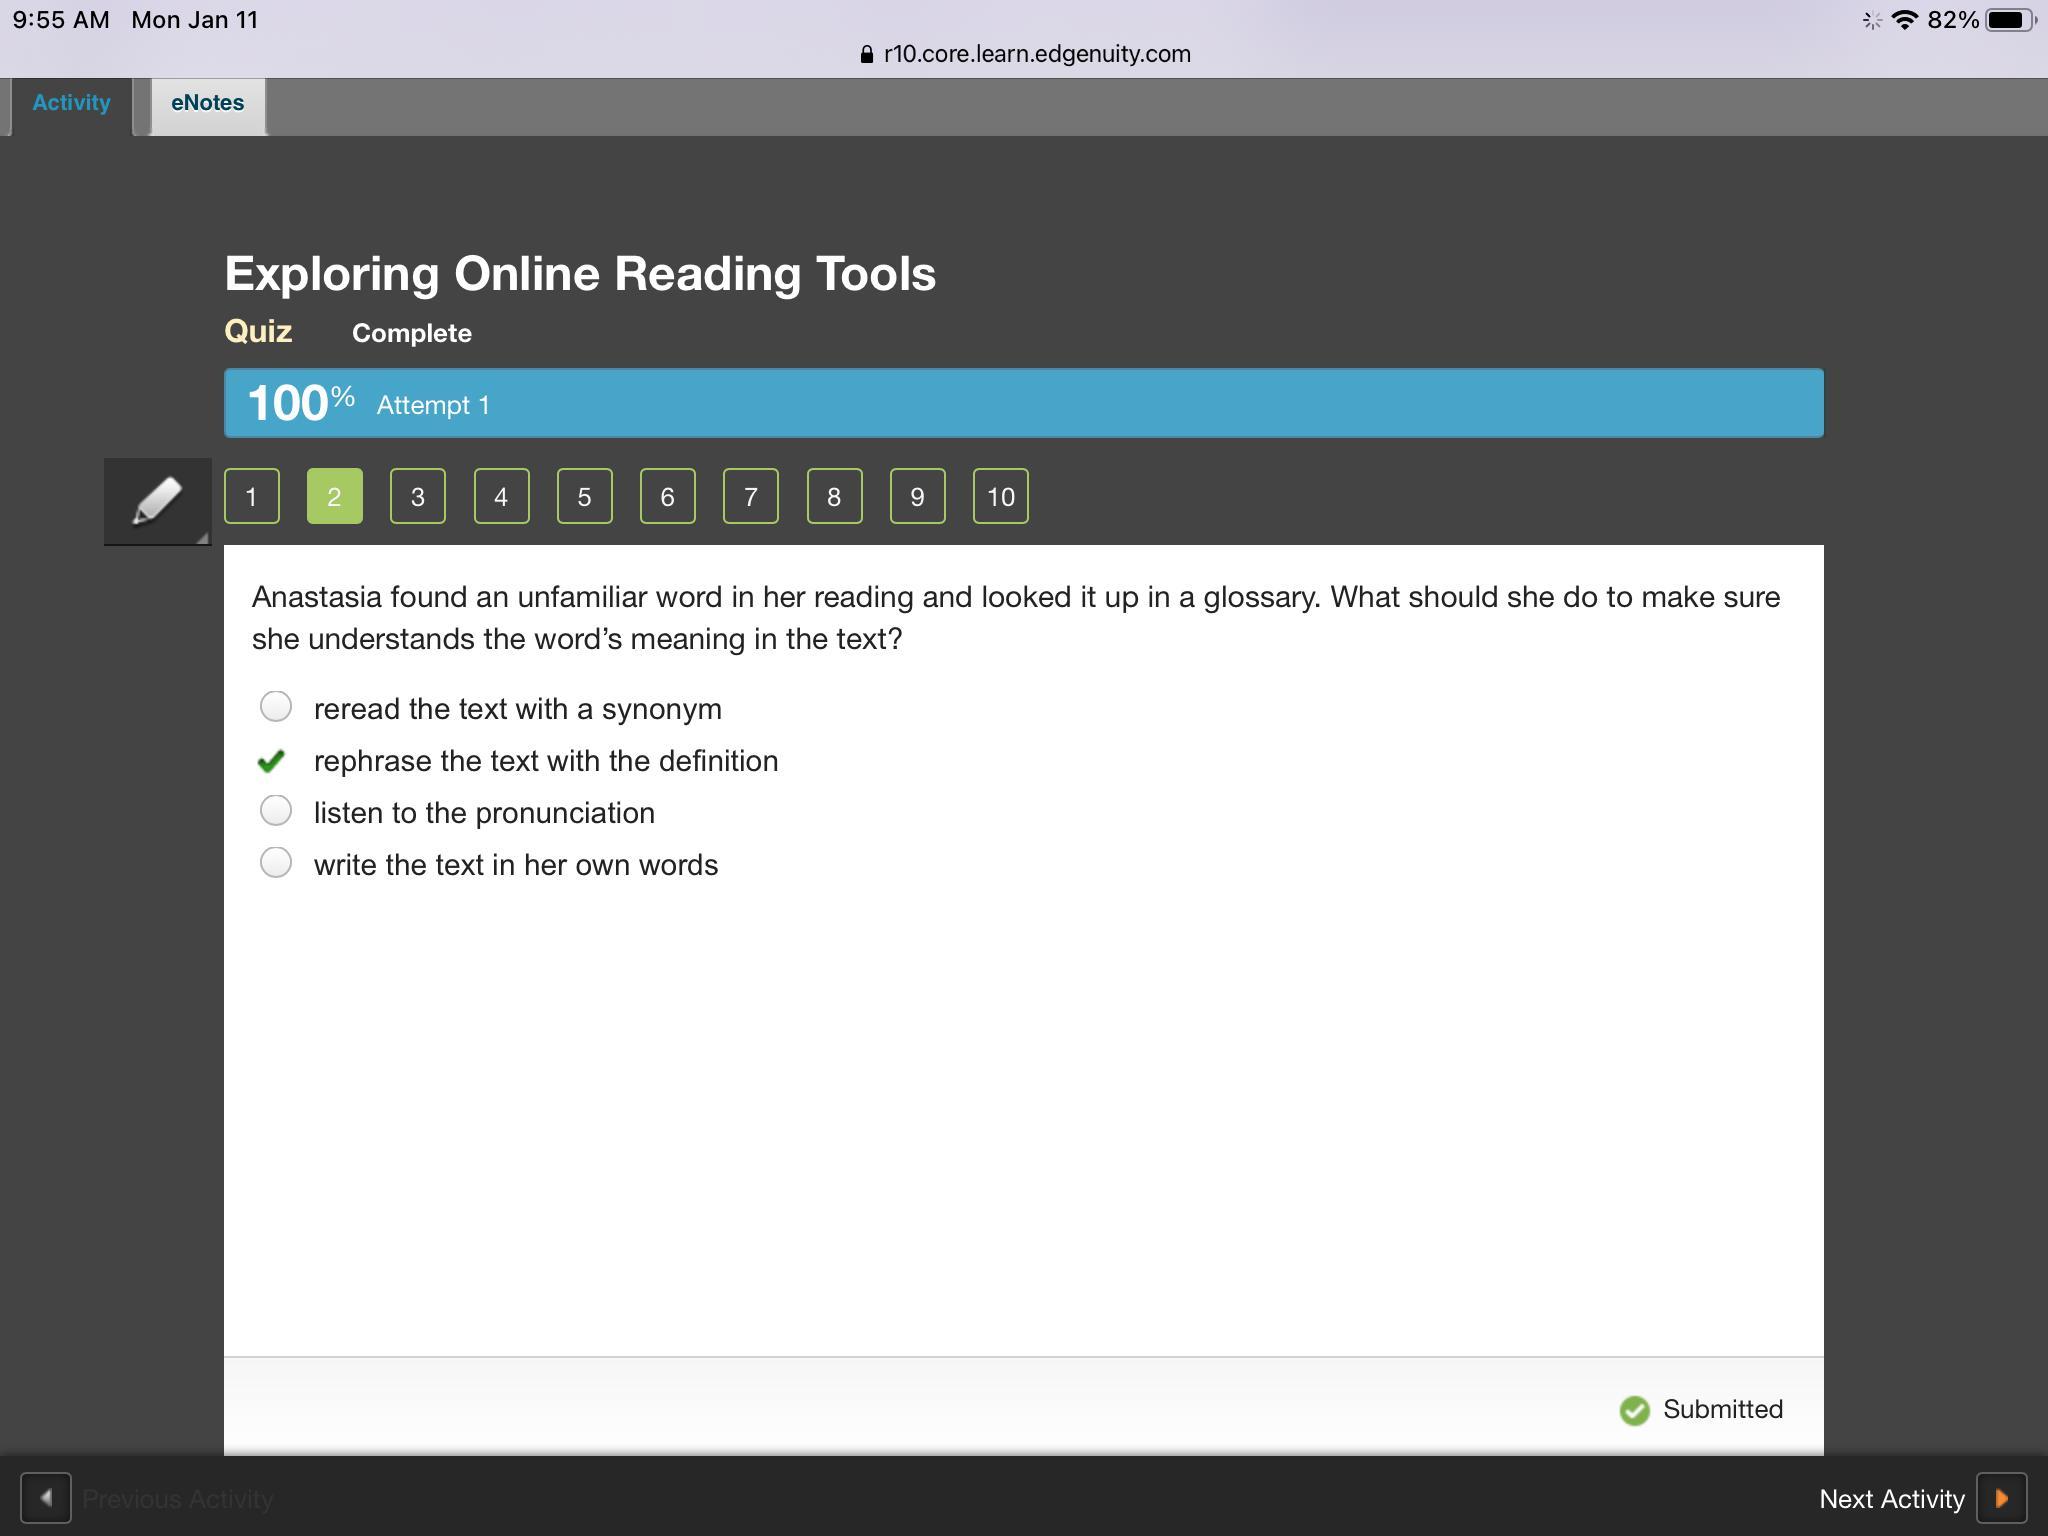Jump to question 10

[1000, 496]
